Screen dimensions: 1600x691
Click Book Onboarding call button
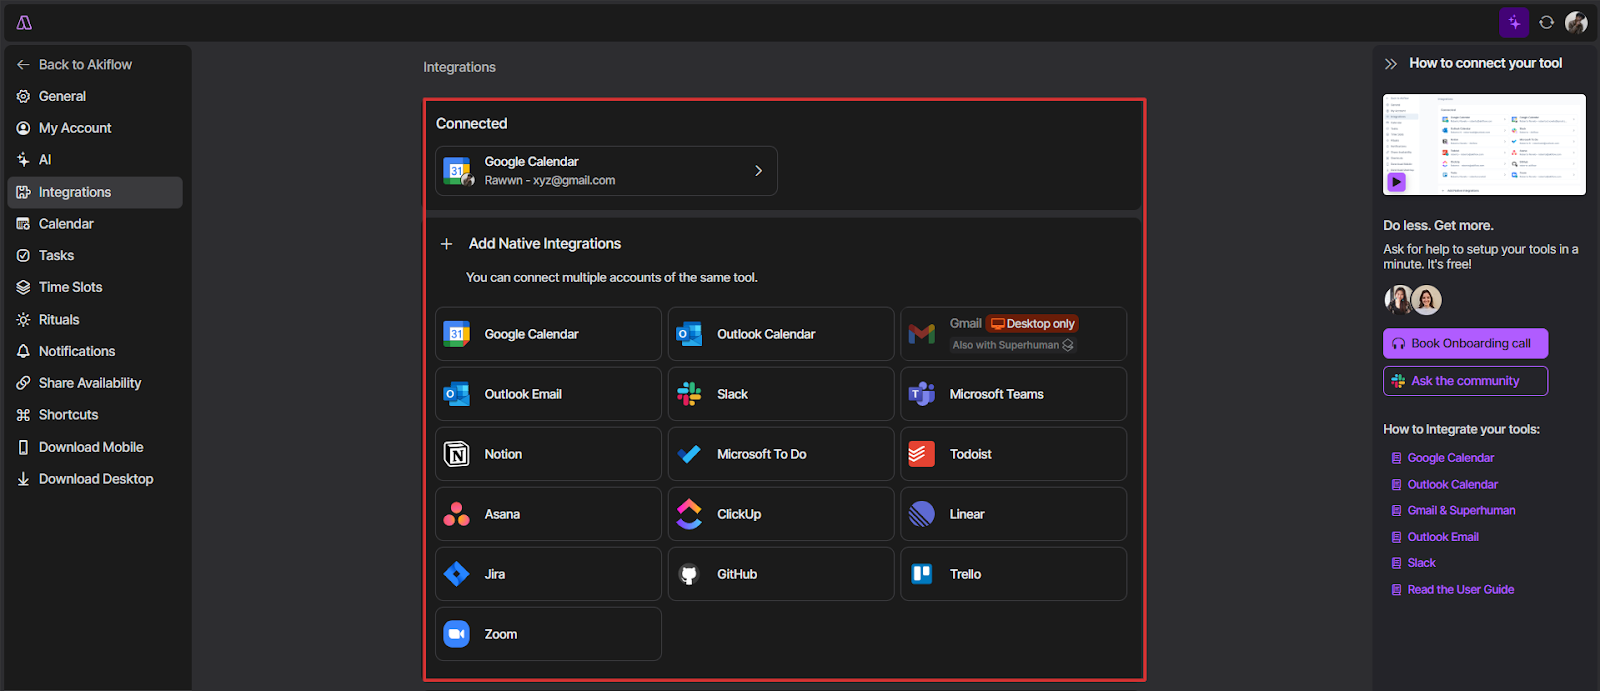[x=1465, y=343]
